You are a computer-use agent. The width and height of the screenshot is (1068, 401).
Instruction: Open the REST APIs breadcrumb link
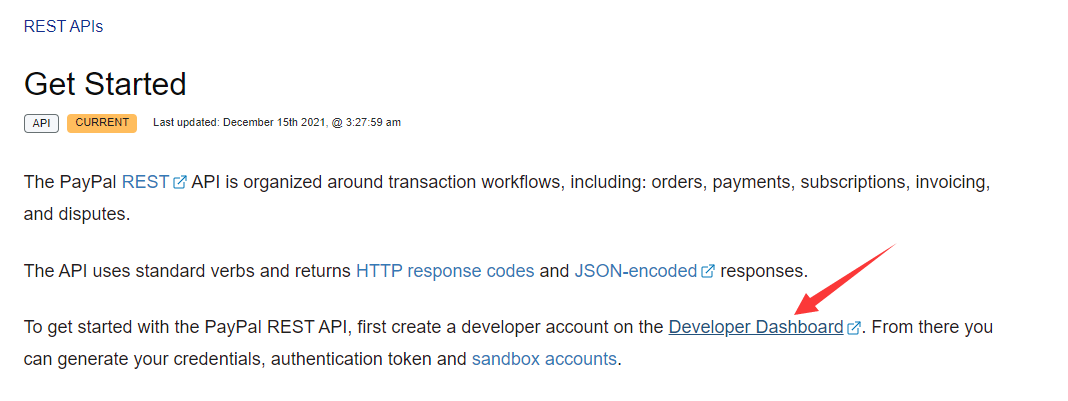(63, 26)
